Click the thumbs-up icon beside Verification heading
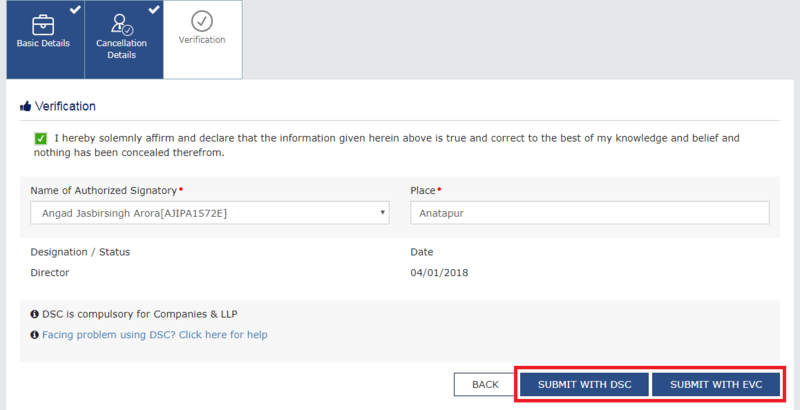Viewport: 800px width, 410px height. point(26,106)
